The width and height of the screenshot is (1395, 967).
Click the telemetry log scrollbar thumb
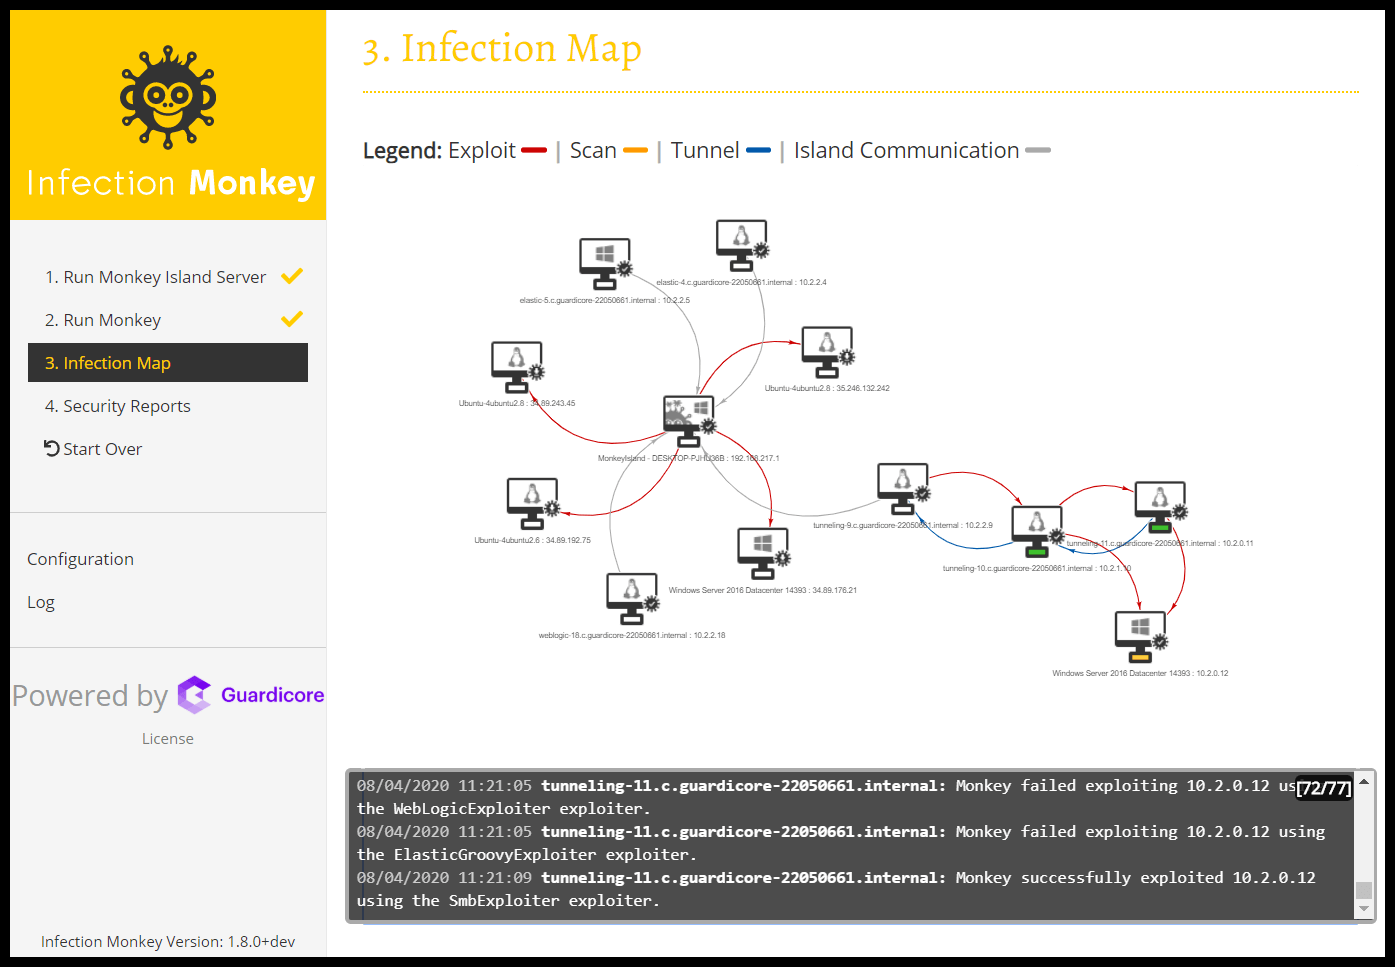pos(1364,890)
